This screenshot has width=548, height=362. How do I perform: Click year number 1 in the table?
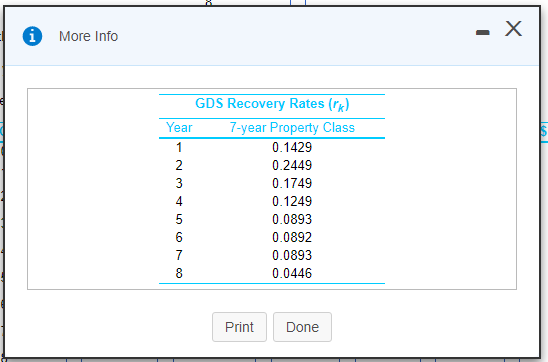coord(179,147)
